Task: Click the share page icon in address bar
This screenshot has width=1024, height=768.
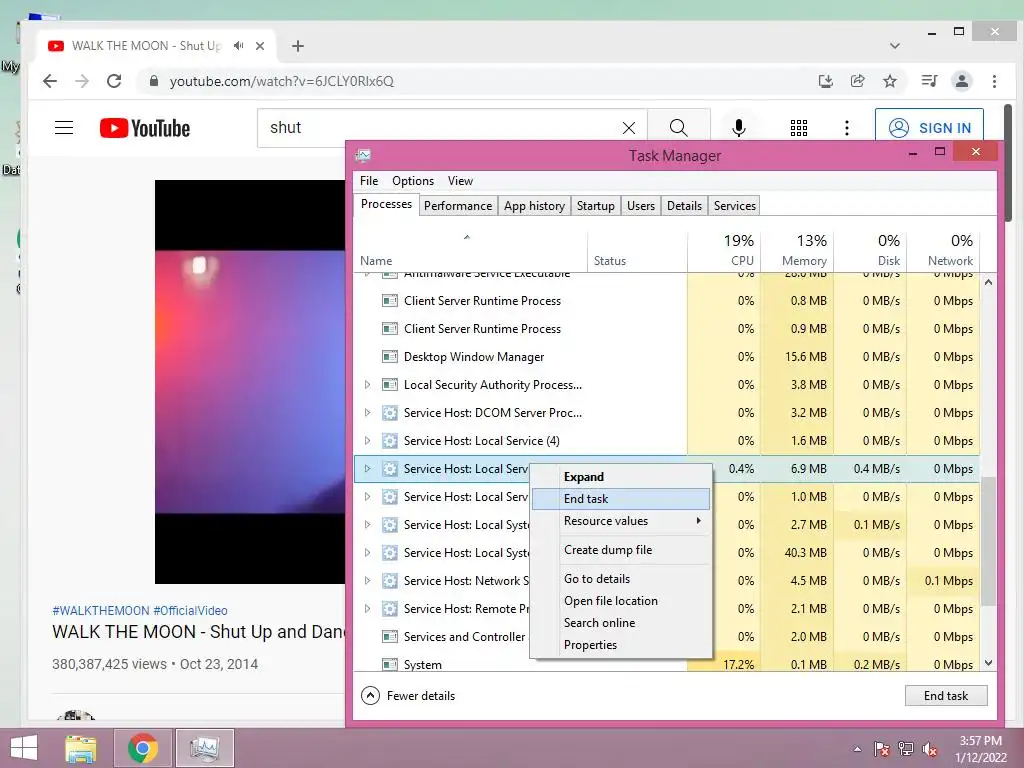Action: pos(857,81)
